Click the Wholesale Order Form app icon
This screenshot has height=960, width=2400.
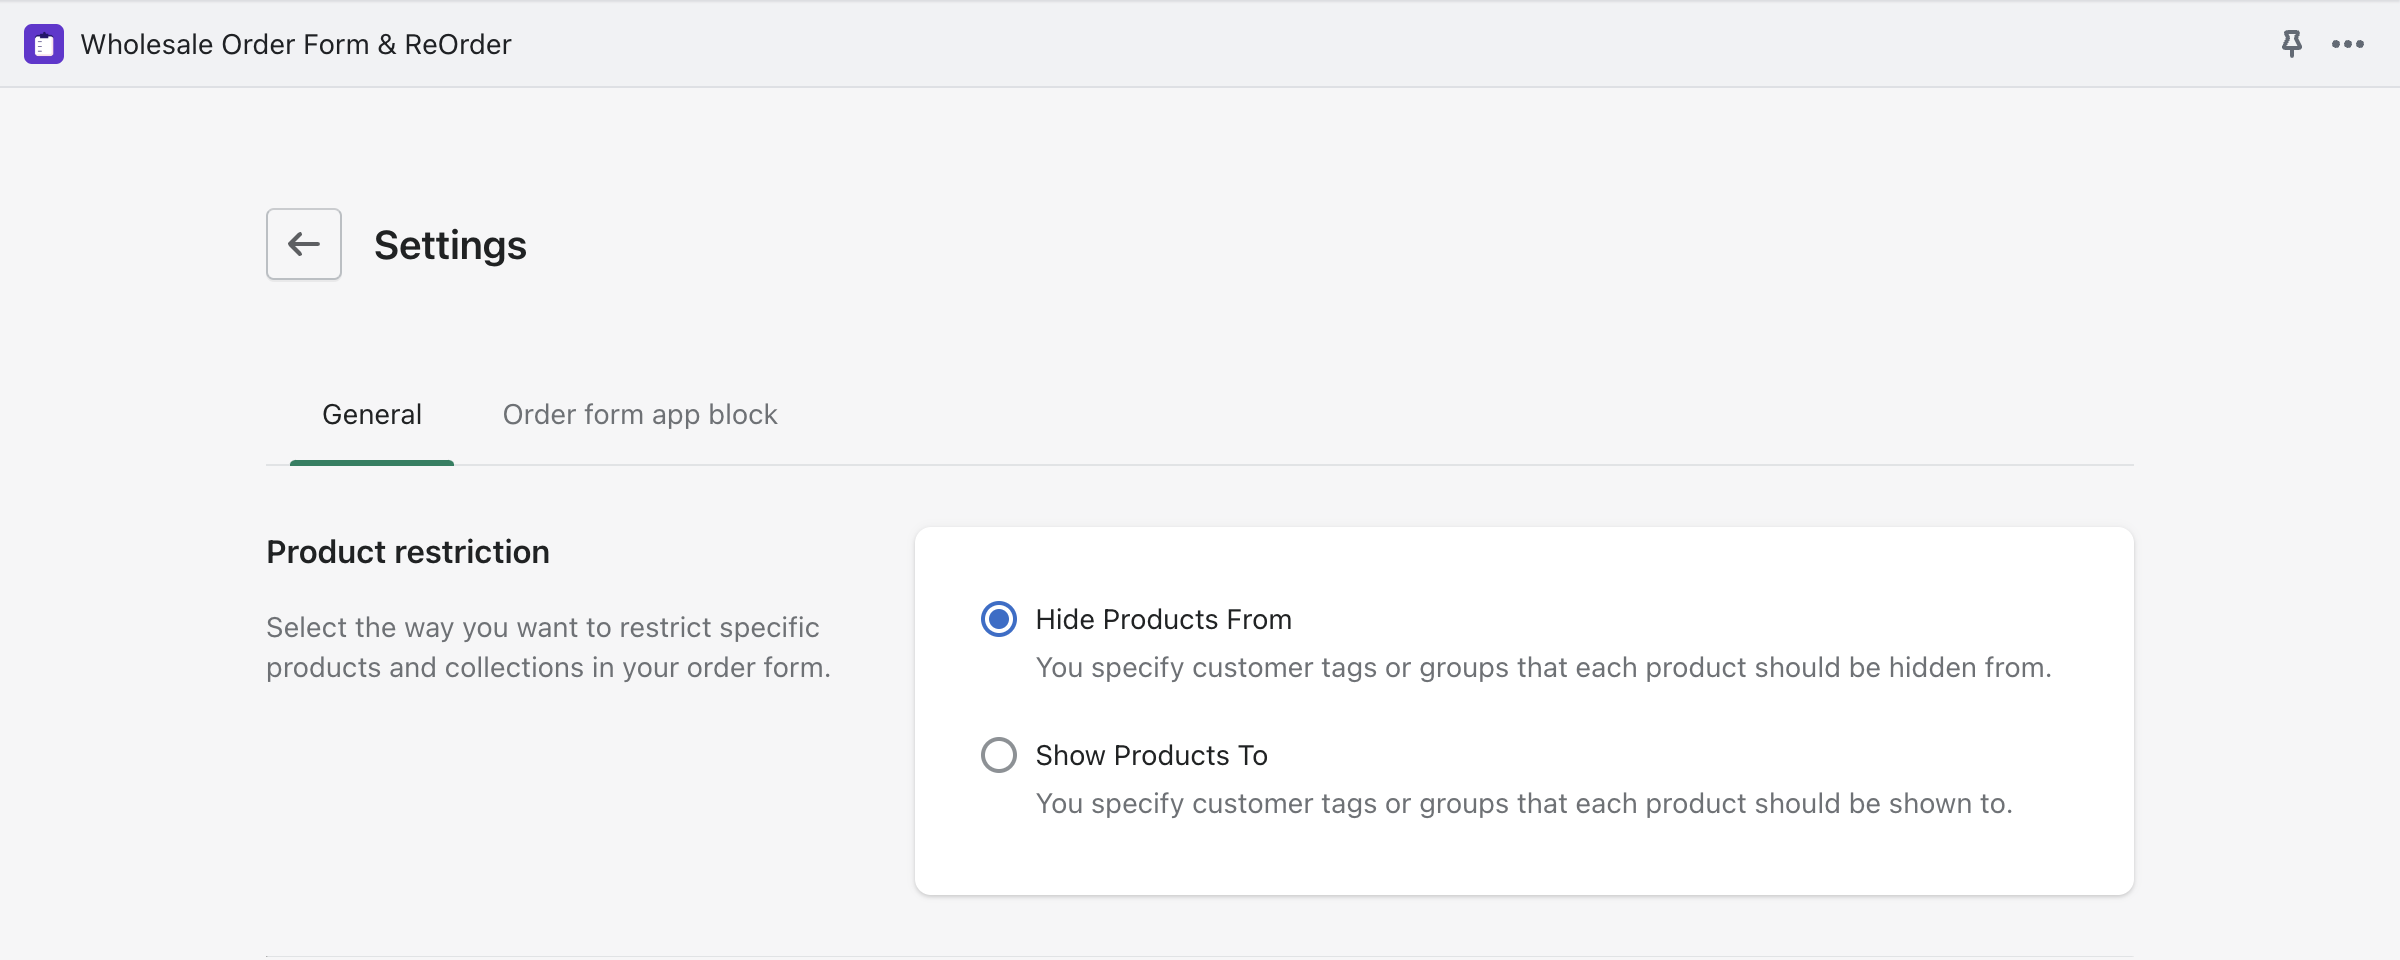[44, 44]
